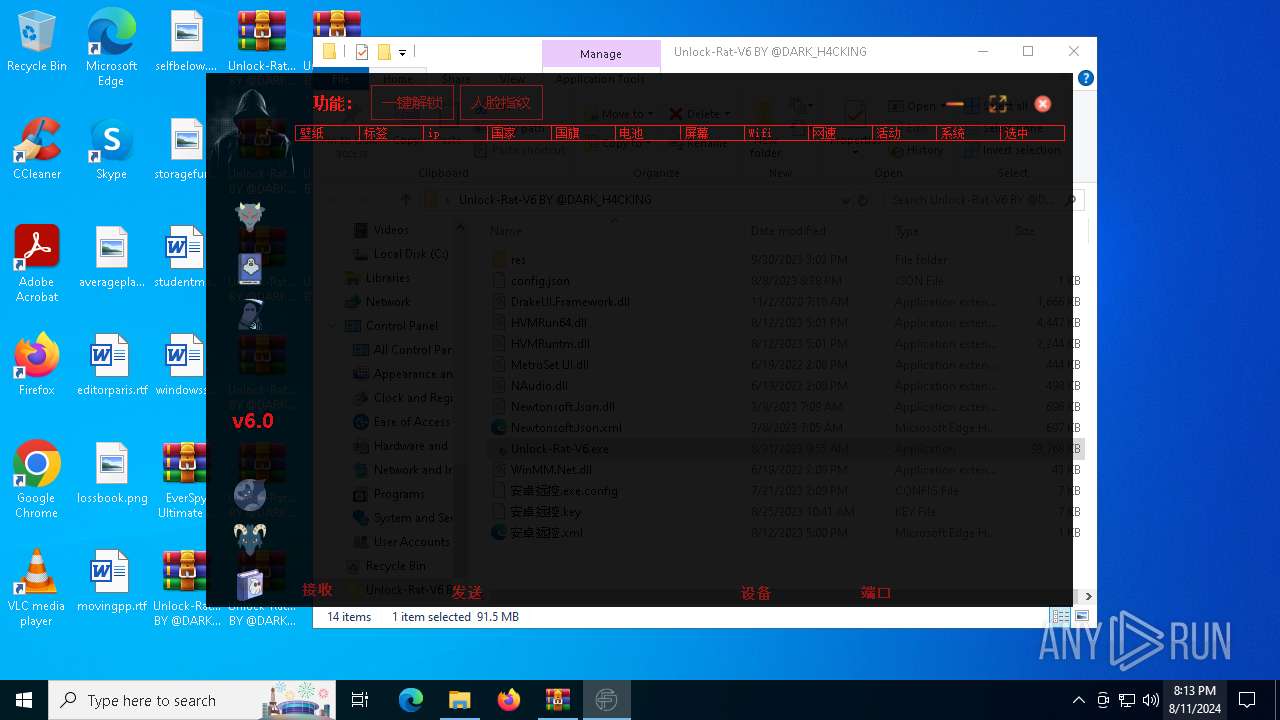Image resolution: width=1280 pixels, height=720 pixels.
Task: Minimize the Unlock-Rat panel with orange dash
Action: pos(955,104)
